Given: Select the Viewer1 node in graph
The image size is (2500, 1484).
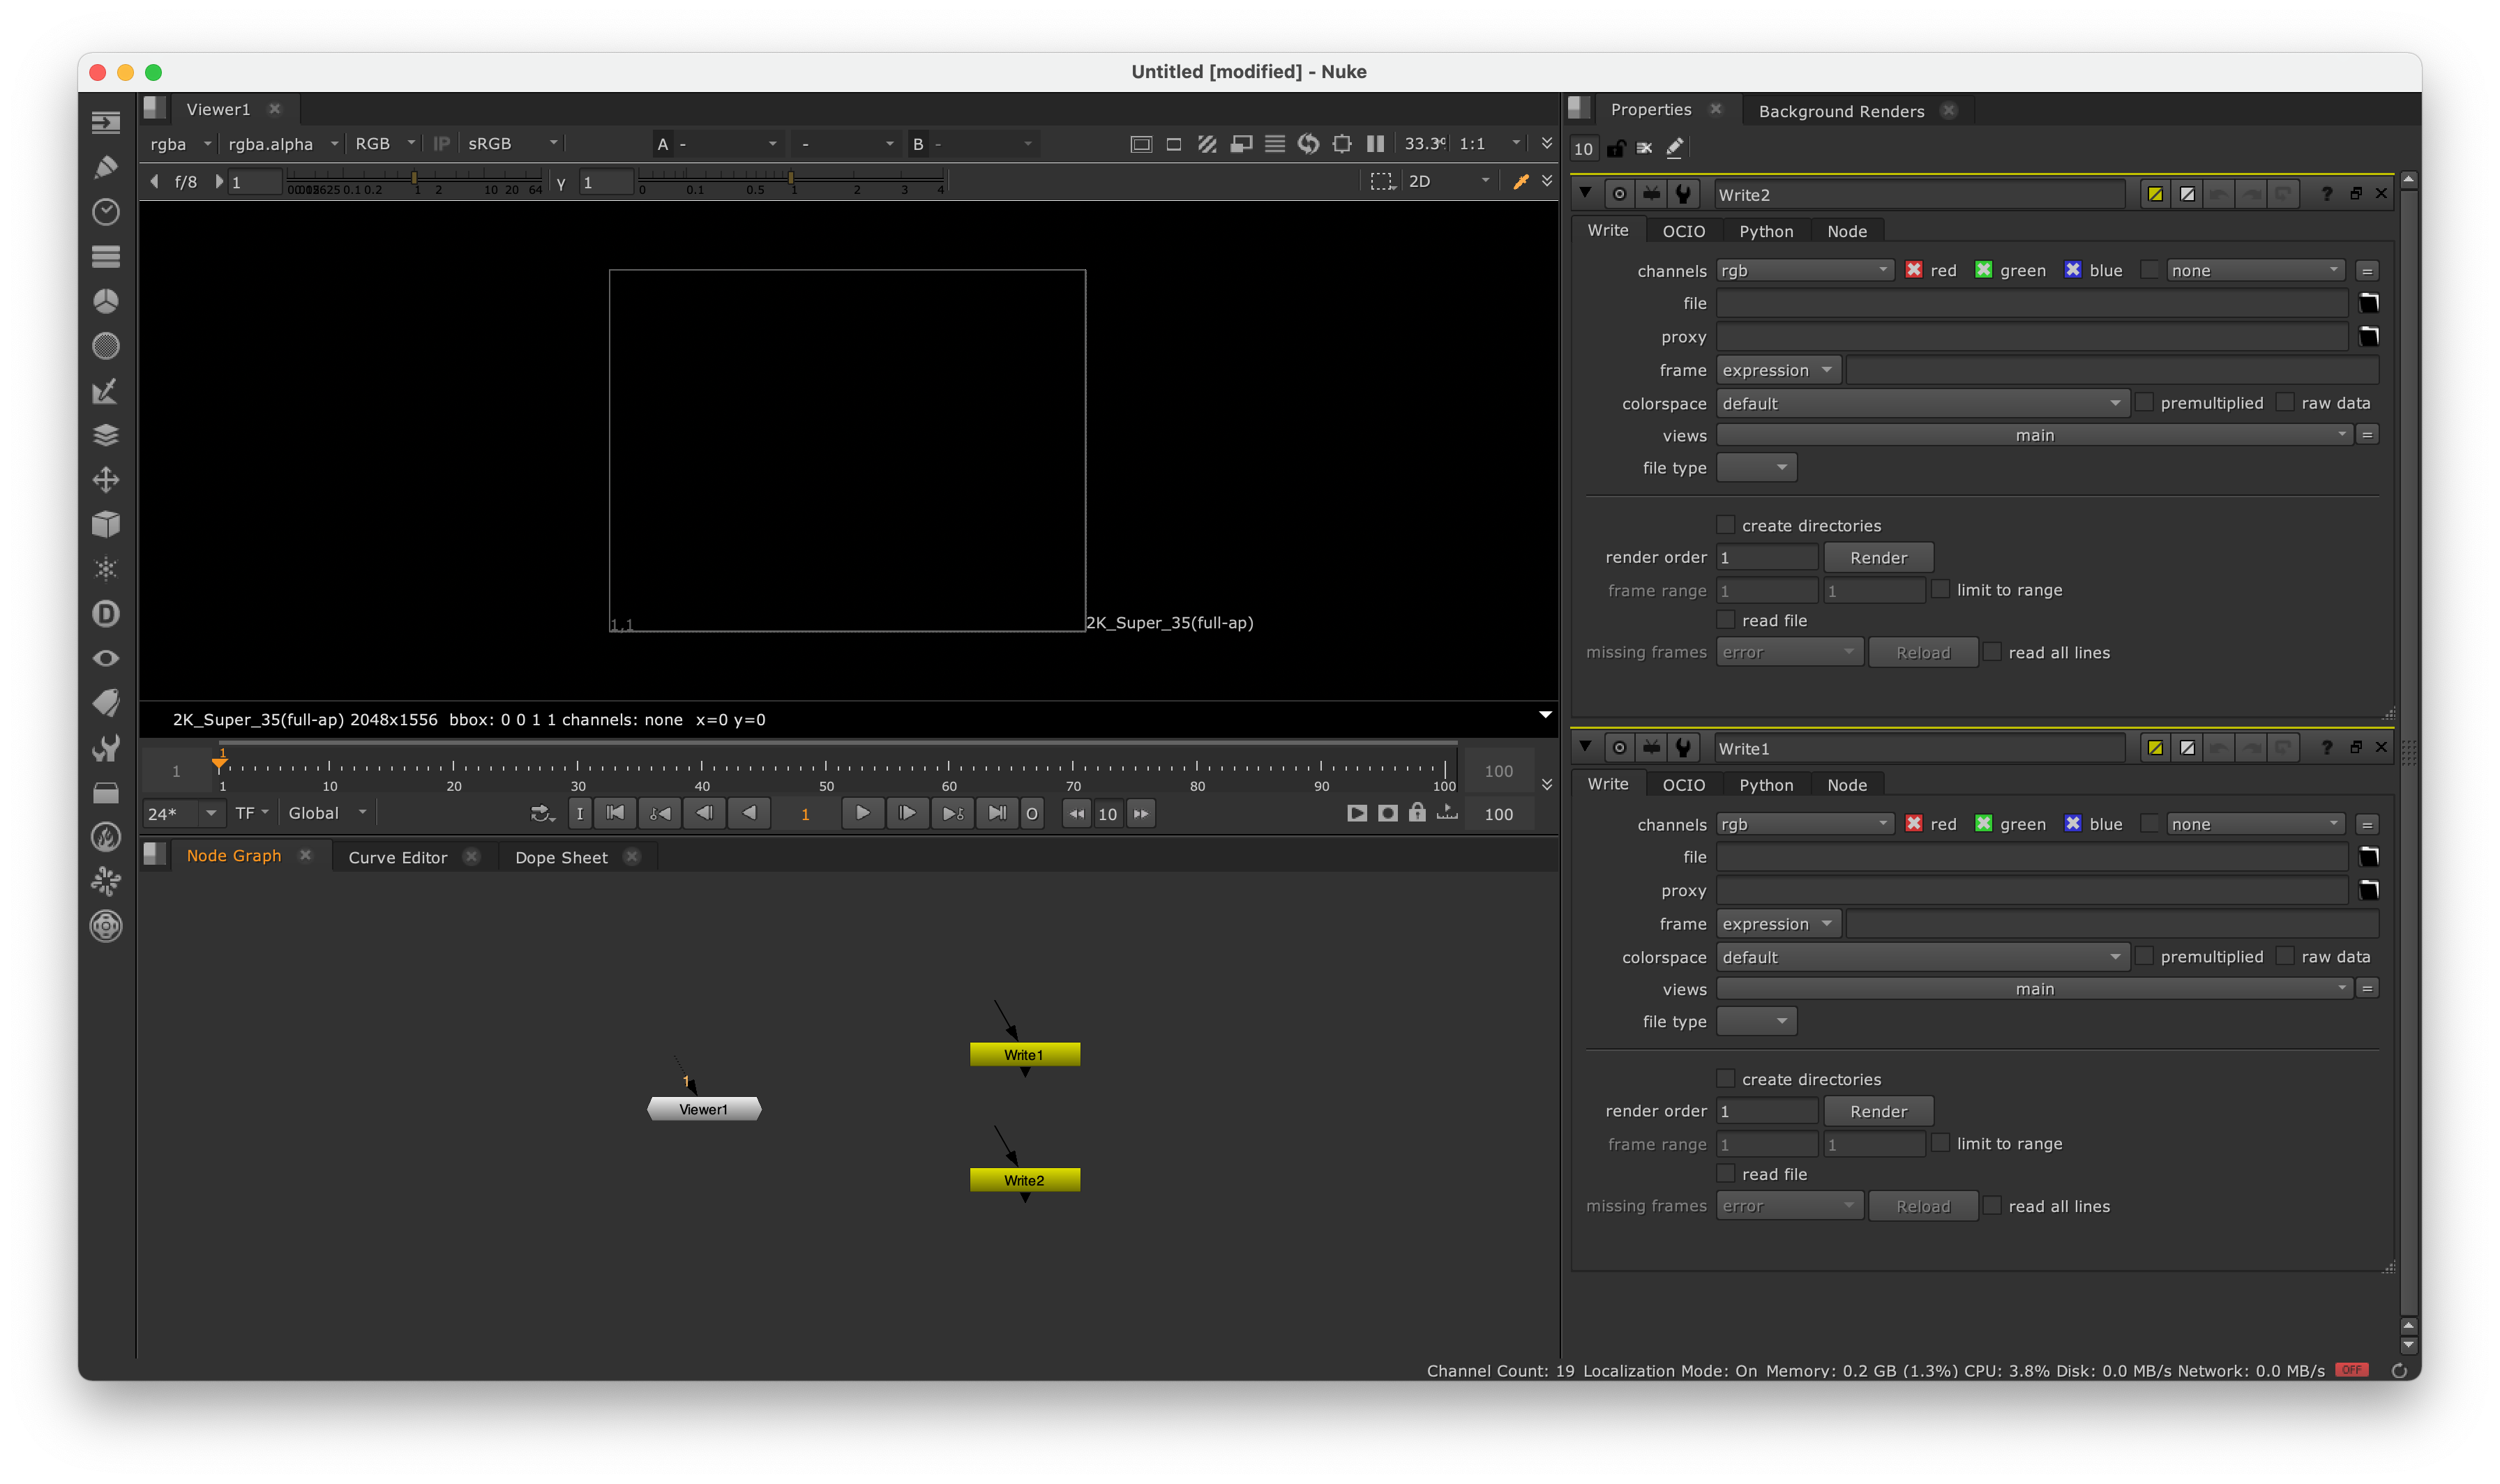Looking at the screenshot, I should [704, 1109].
